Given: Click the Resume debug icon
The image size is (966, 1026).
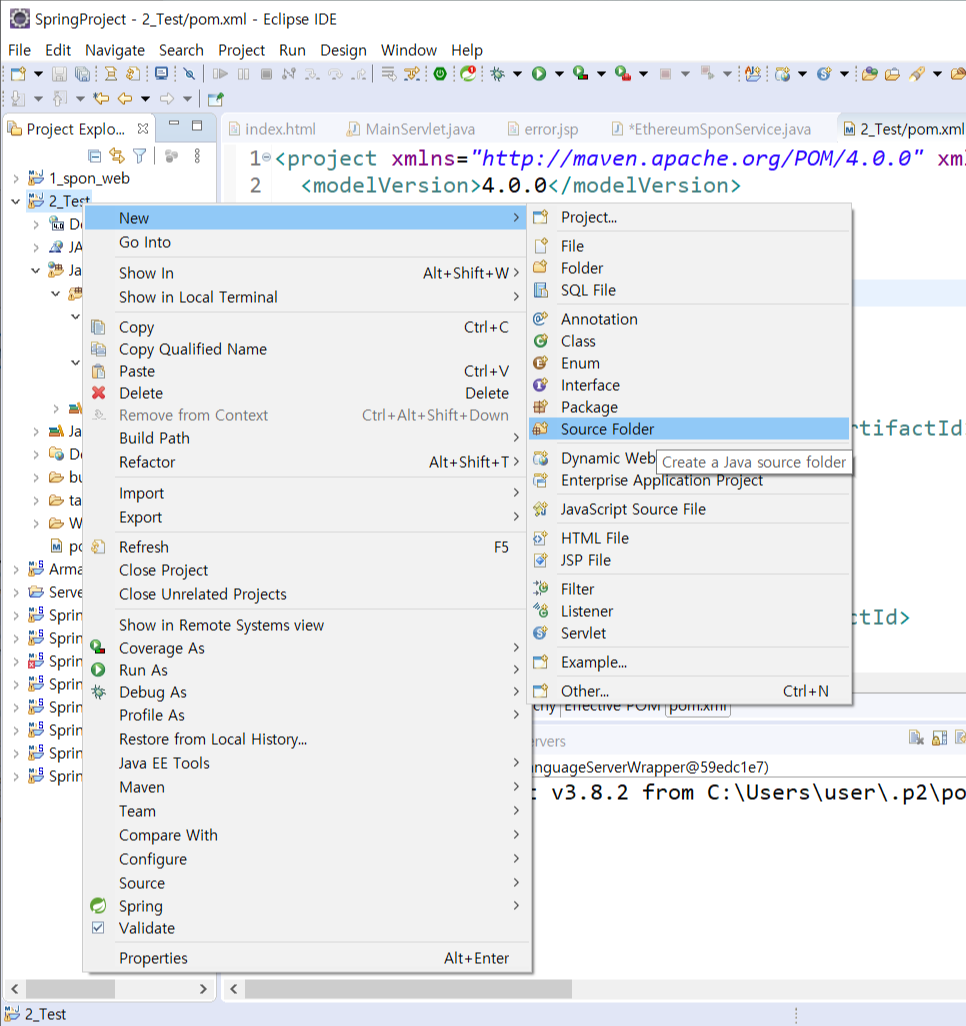Looking at the screenshot, I should [220, 74].
